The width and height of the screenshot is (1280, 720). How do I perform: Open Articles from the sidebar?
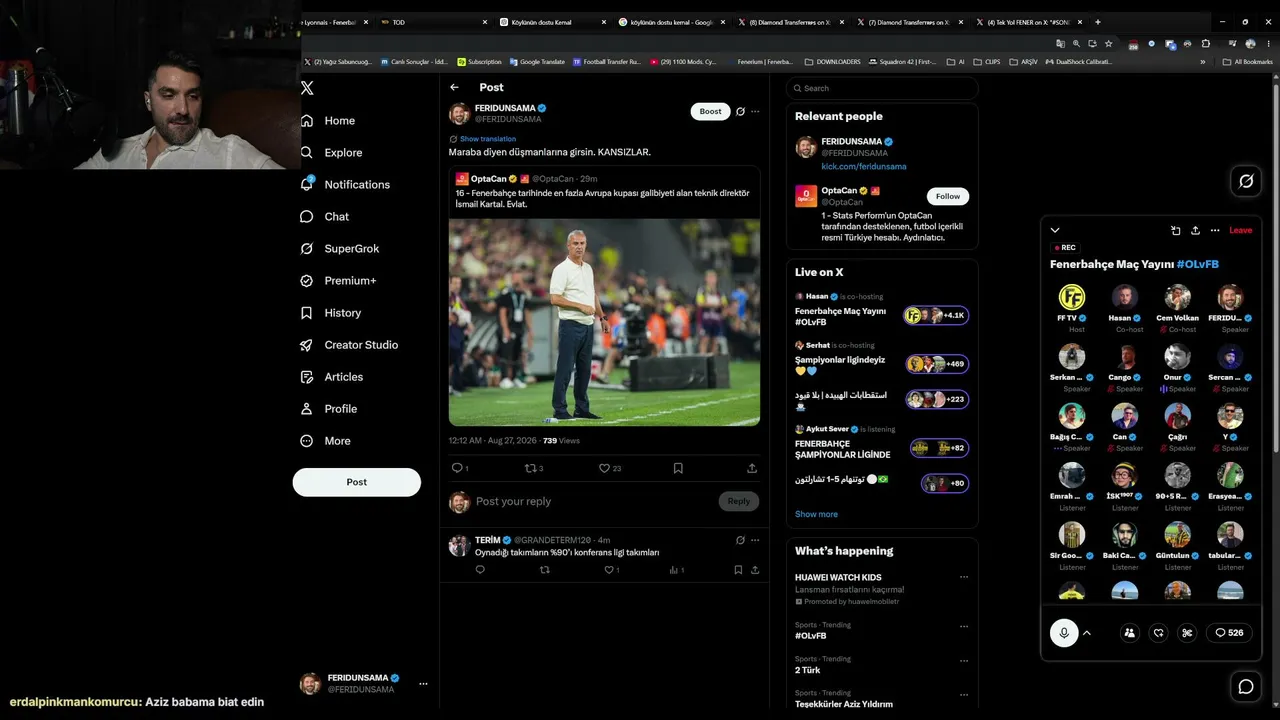331,377
